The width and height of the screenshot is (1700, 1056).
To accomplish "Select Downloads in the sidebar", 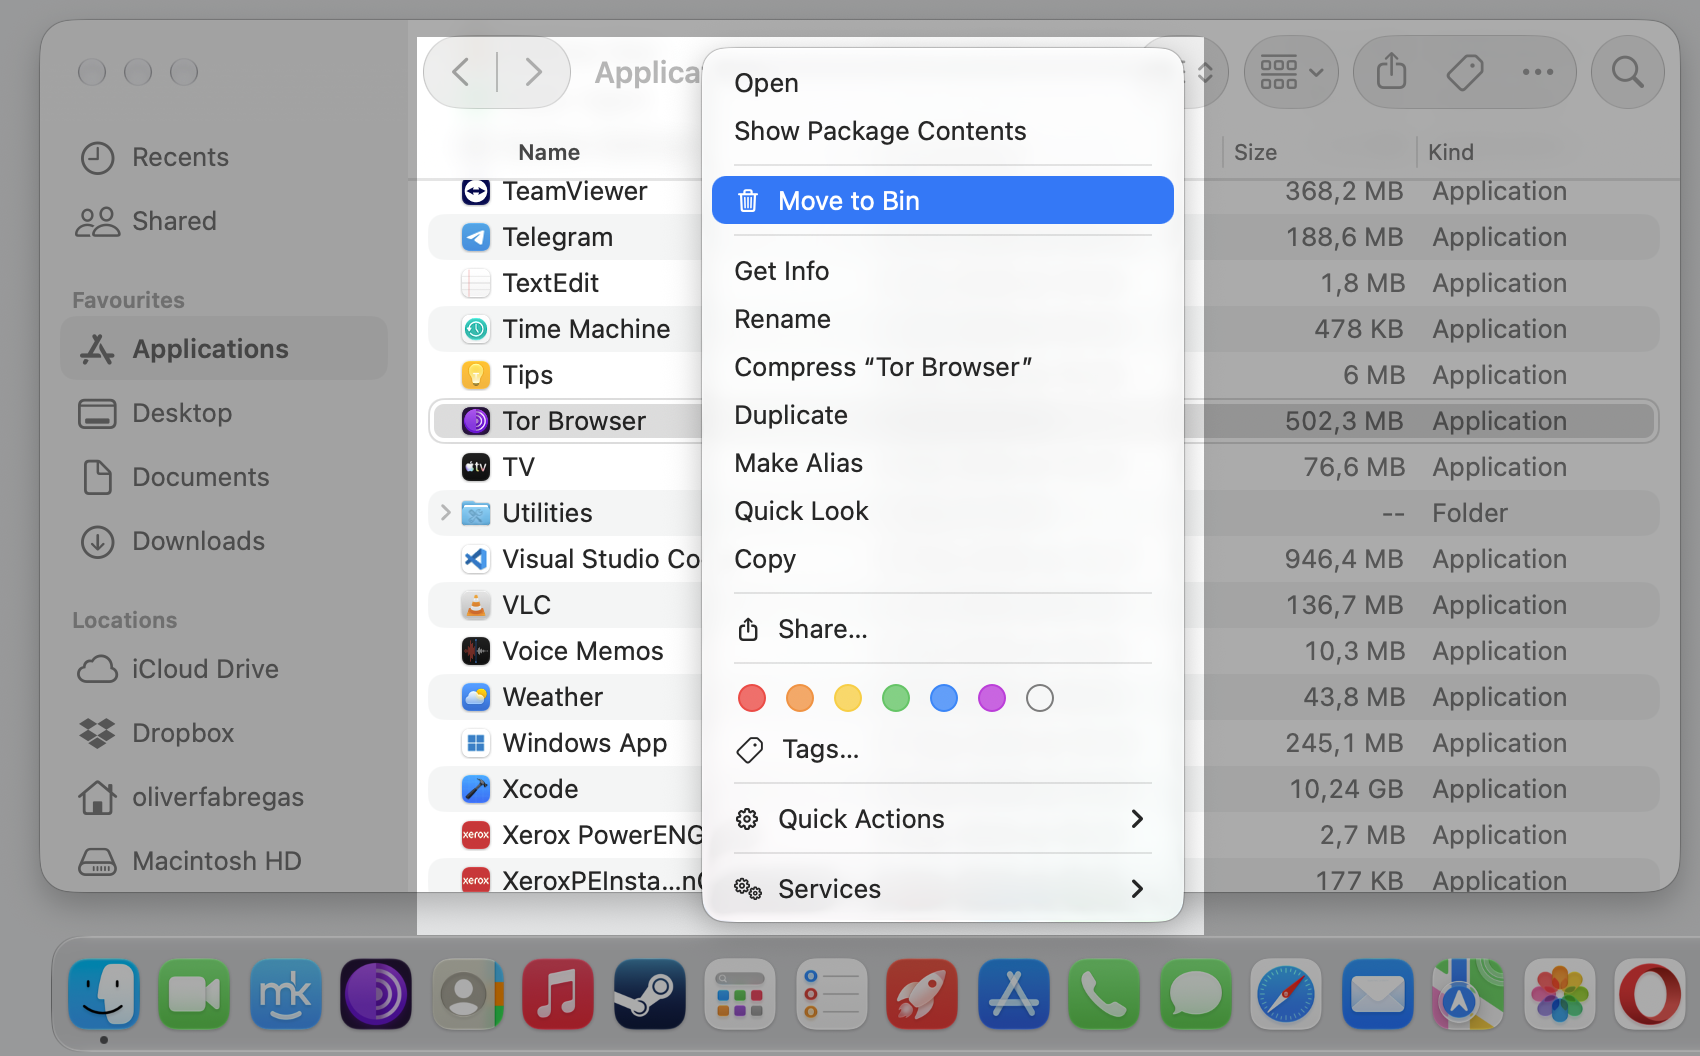I will tap(224, 541).
